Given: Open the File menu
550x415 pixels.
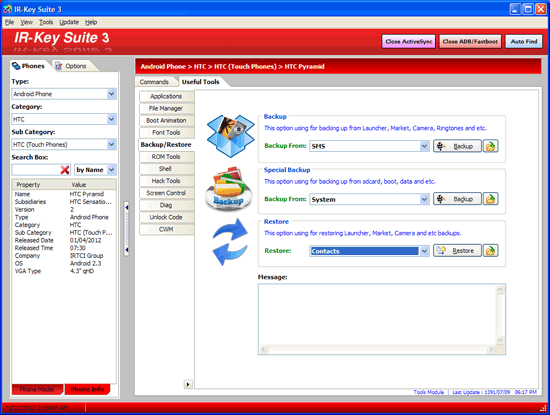Looking at the screenshot, I should pos(9,22).
